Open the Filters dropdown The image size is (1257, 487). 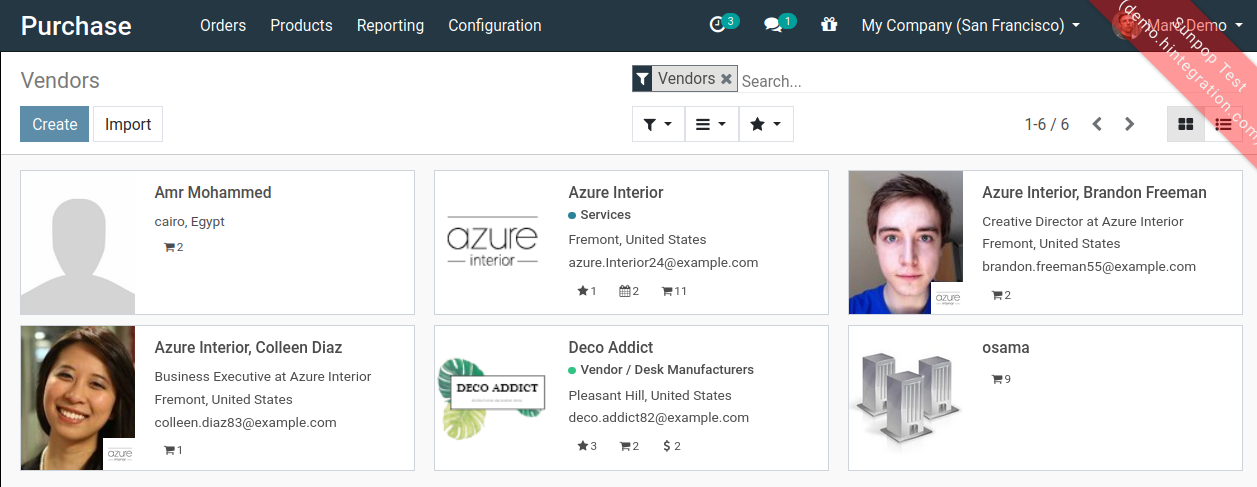(x=658, y=124)
